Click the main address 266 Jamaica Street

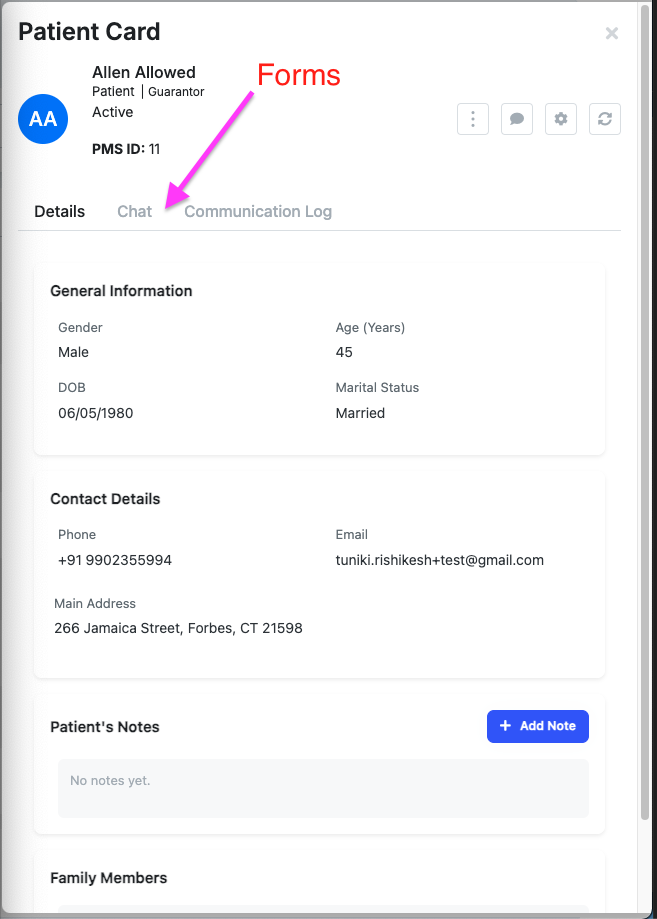tap(178, 629)
